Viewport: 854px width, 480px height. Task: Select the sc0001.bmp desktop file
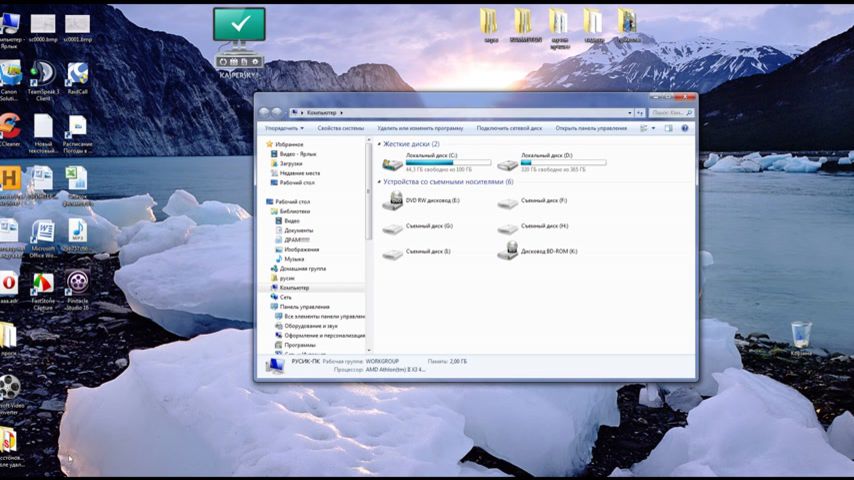coord(77,28)
